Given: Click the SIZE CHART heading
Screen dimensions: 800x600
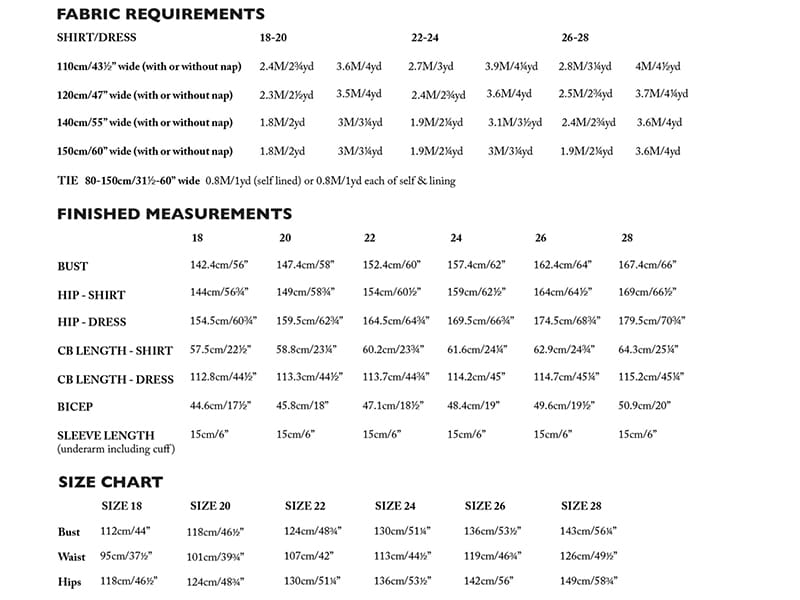Looking at the screenshot, I should pos(110,481).
